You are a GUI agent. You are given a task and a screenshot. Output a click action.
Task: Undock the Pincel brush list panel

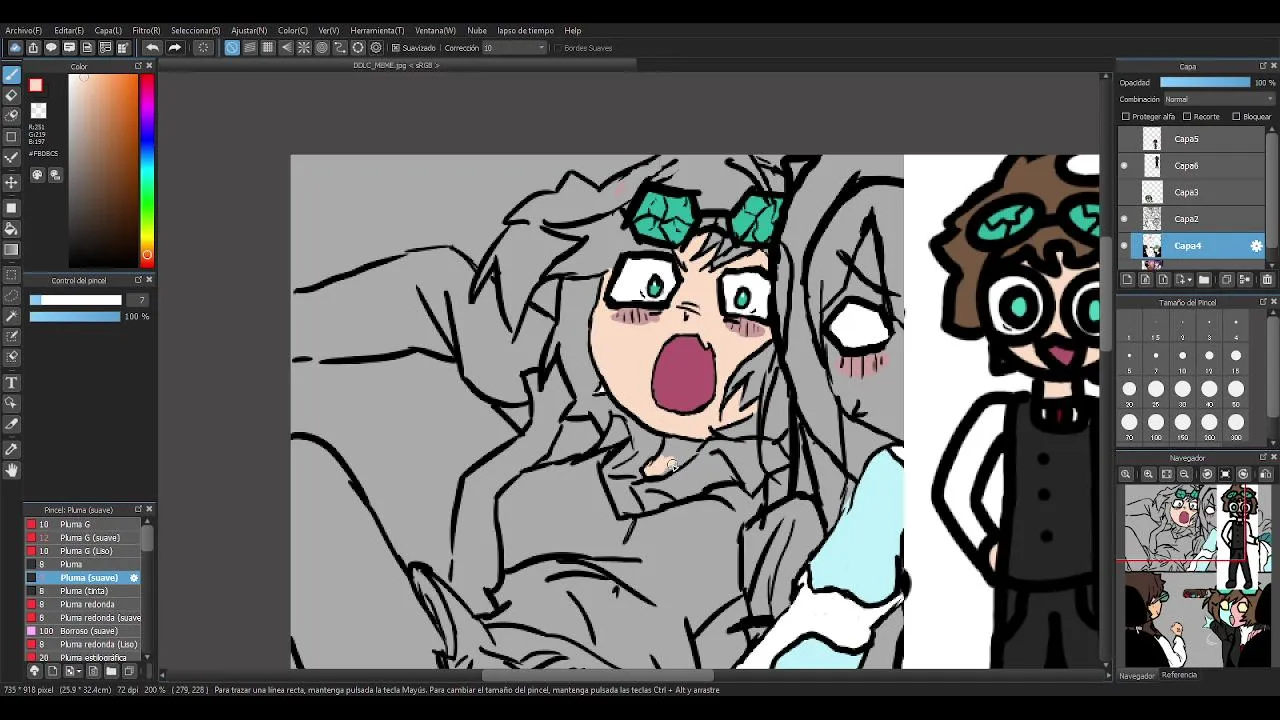click(x=138, y=509)
